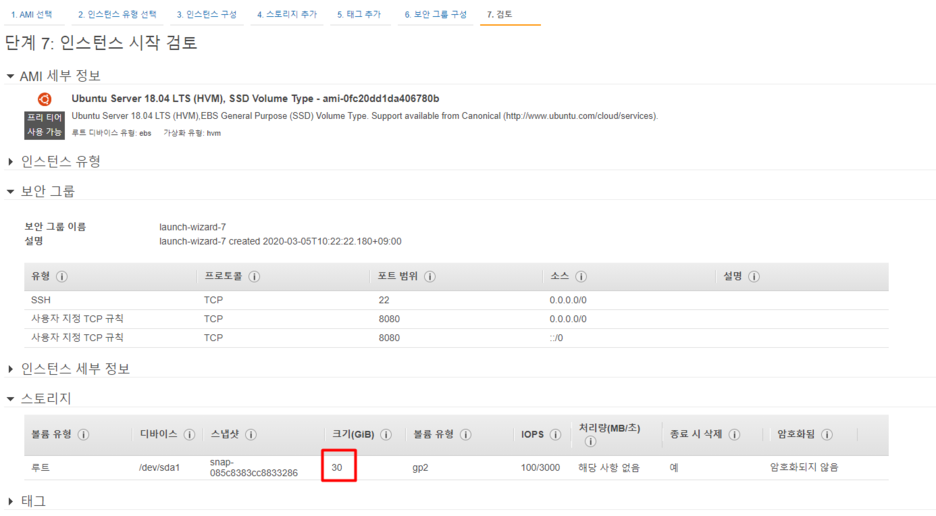The image size is (936, 516).
Task: Expand the '인스턴스 유형' section
Action: tap(10, 162)
